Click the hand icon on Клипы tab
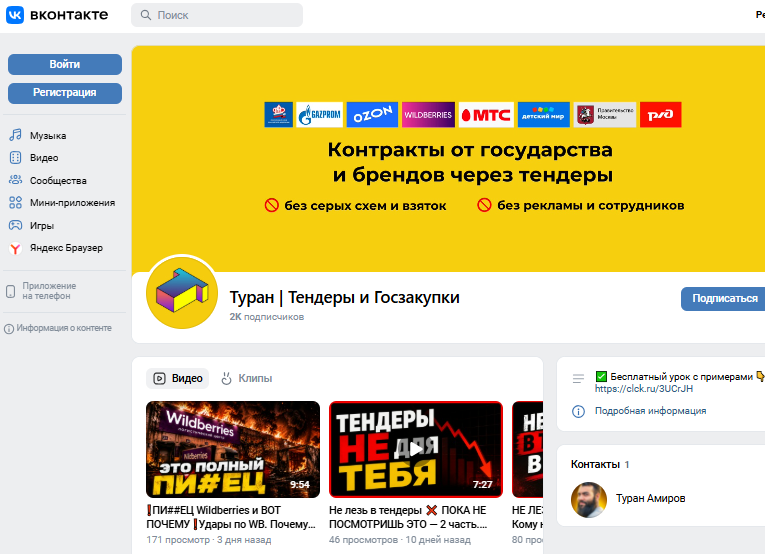The height and width of the screenshot is (554, 765). (226, 378)
